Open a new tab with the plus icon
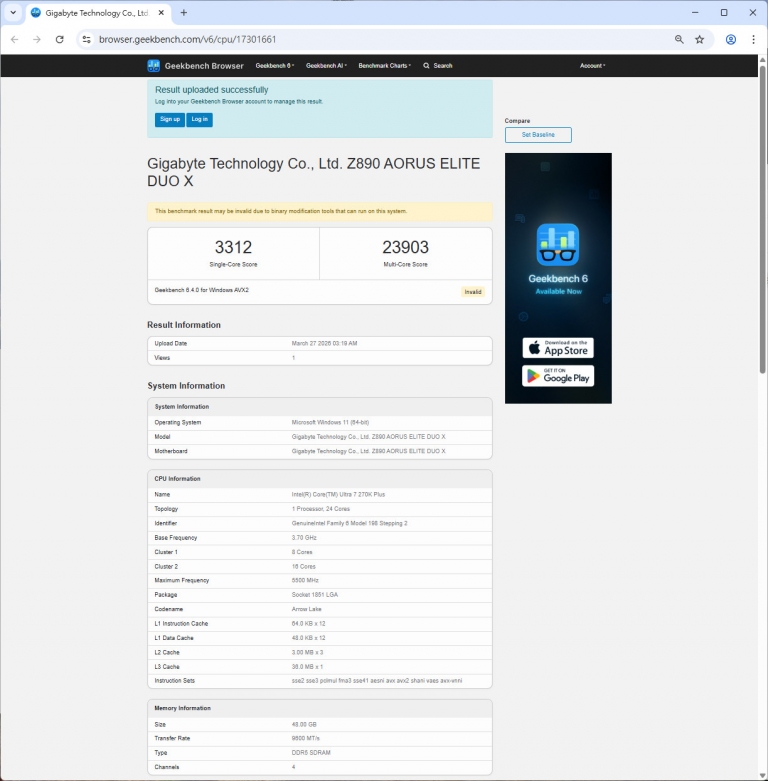Viewport: 768px width, 781px height. 184,12
